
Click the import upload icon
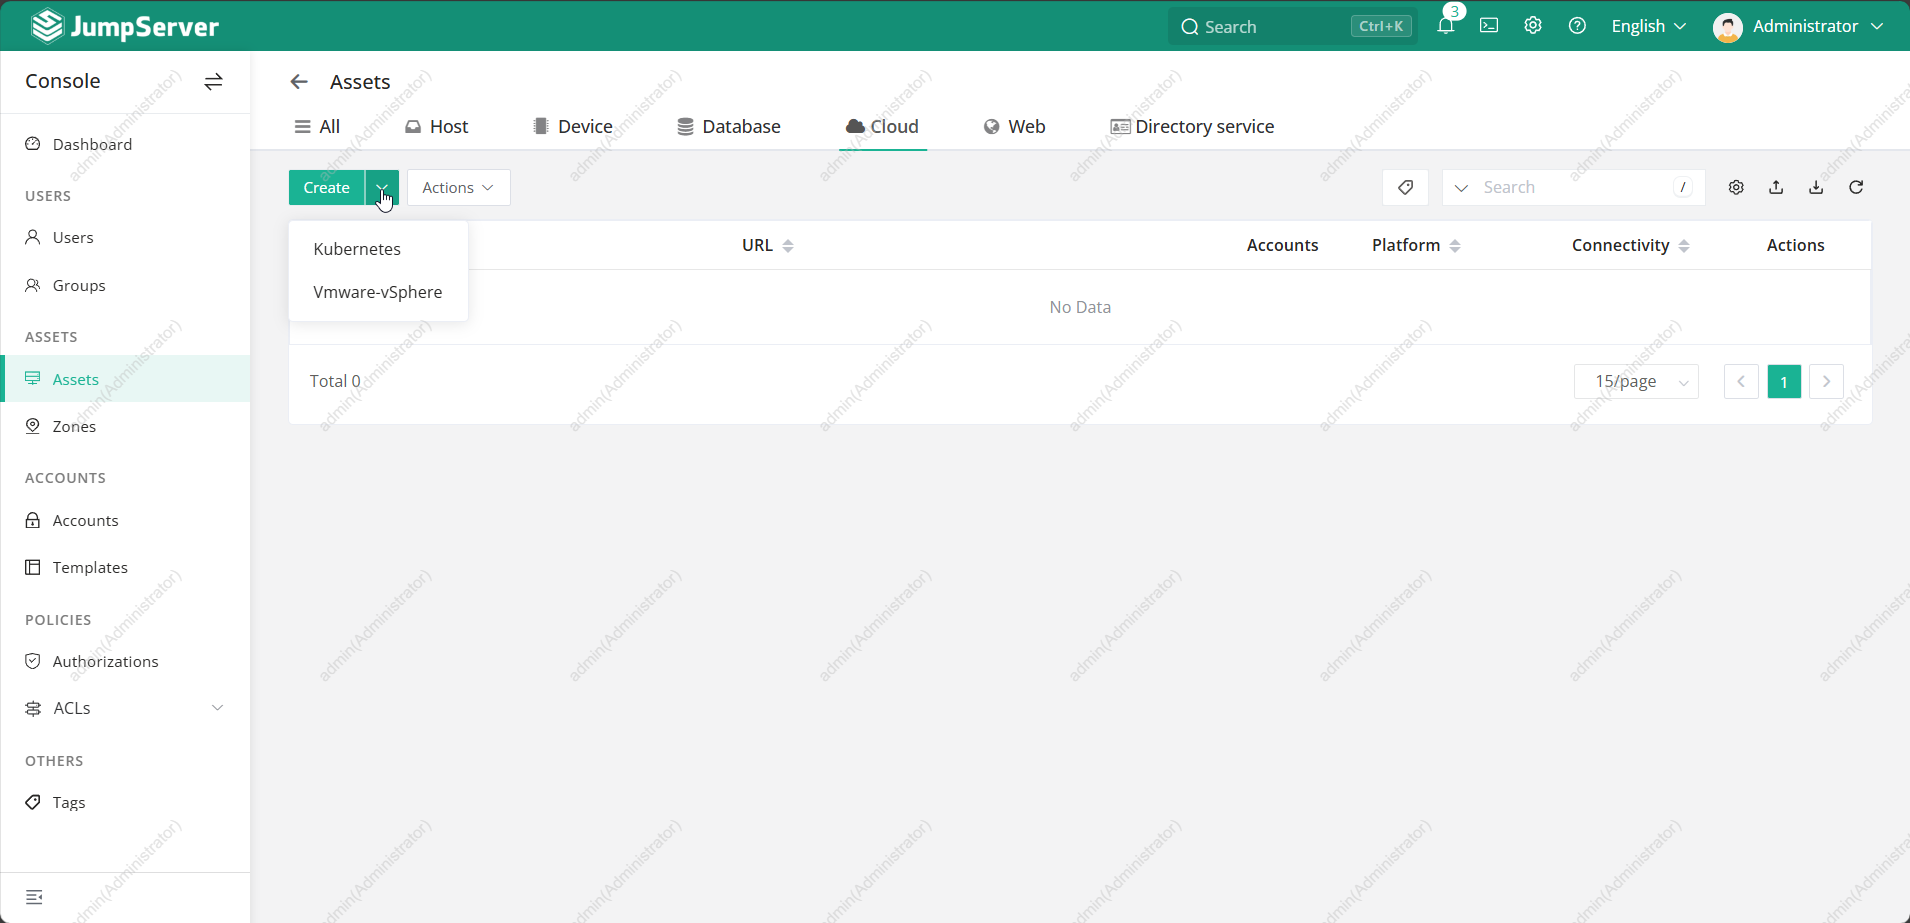click(1776, 187)
